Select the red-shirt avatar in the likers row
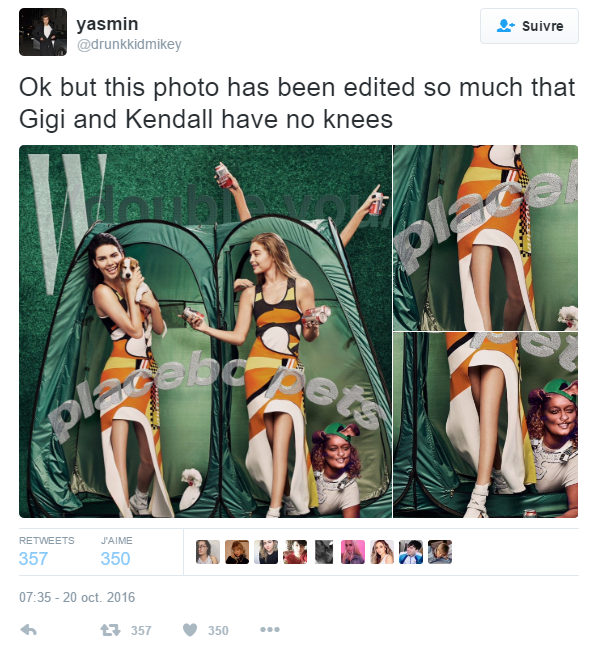This screenshot has height=671, width=608. coord(295,552)
